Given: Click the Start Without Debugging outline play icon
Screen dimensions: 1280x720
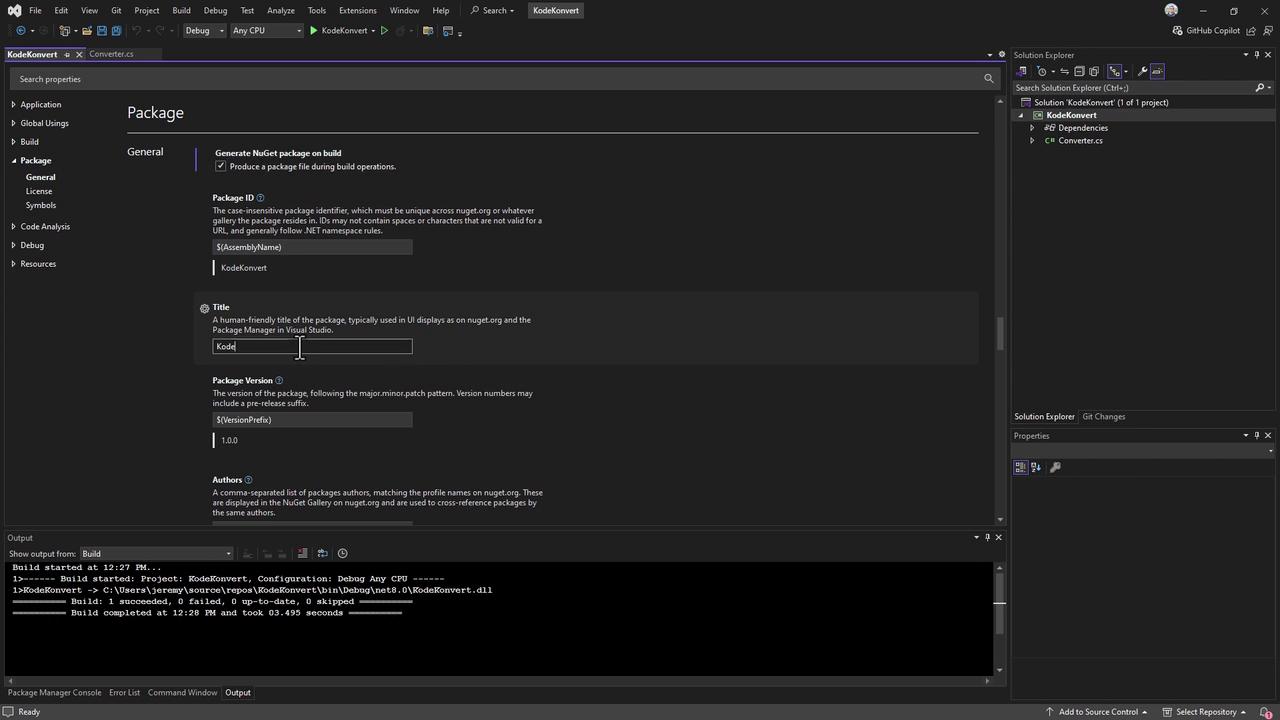Looking at the screenshot, I should pyautogui.click(x=384, y=31).
